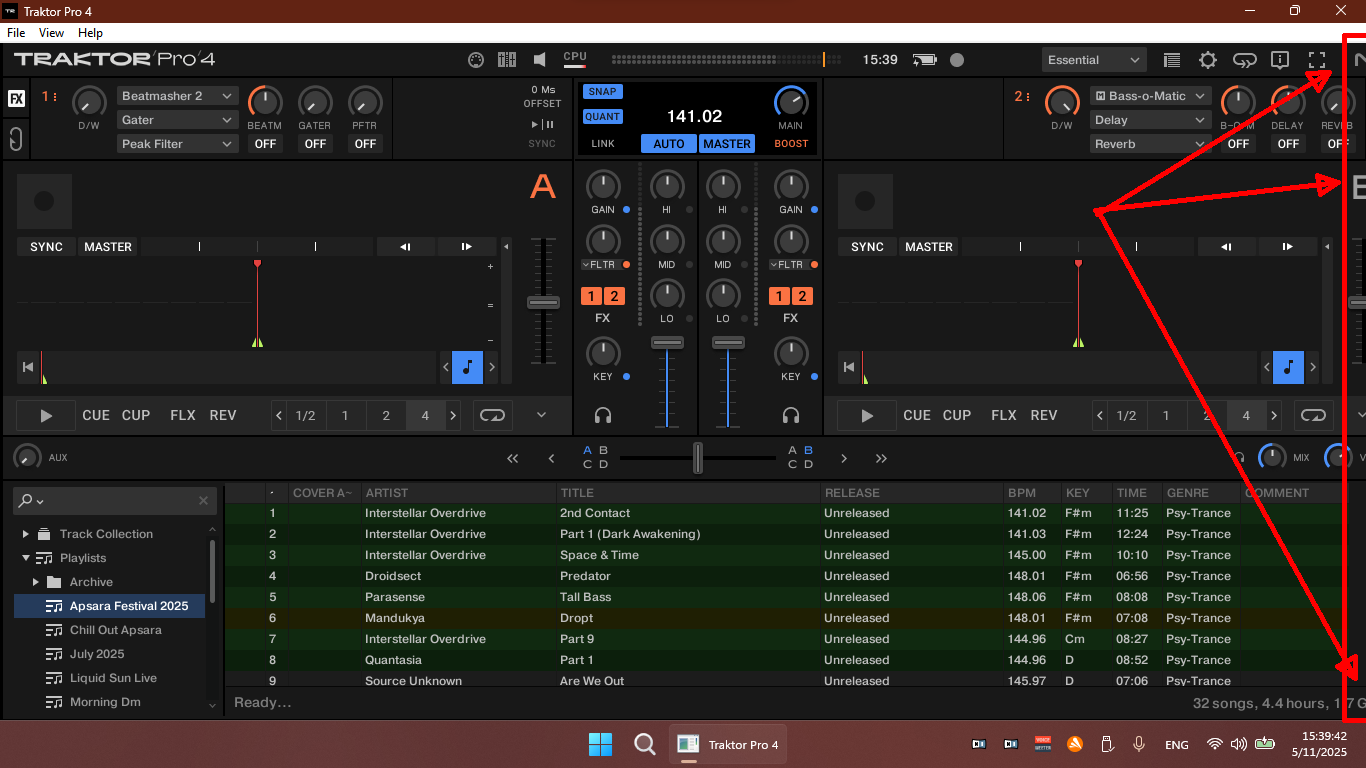
Task: Open the Delay effect dropdown
Action: (1150, 120)
